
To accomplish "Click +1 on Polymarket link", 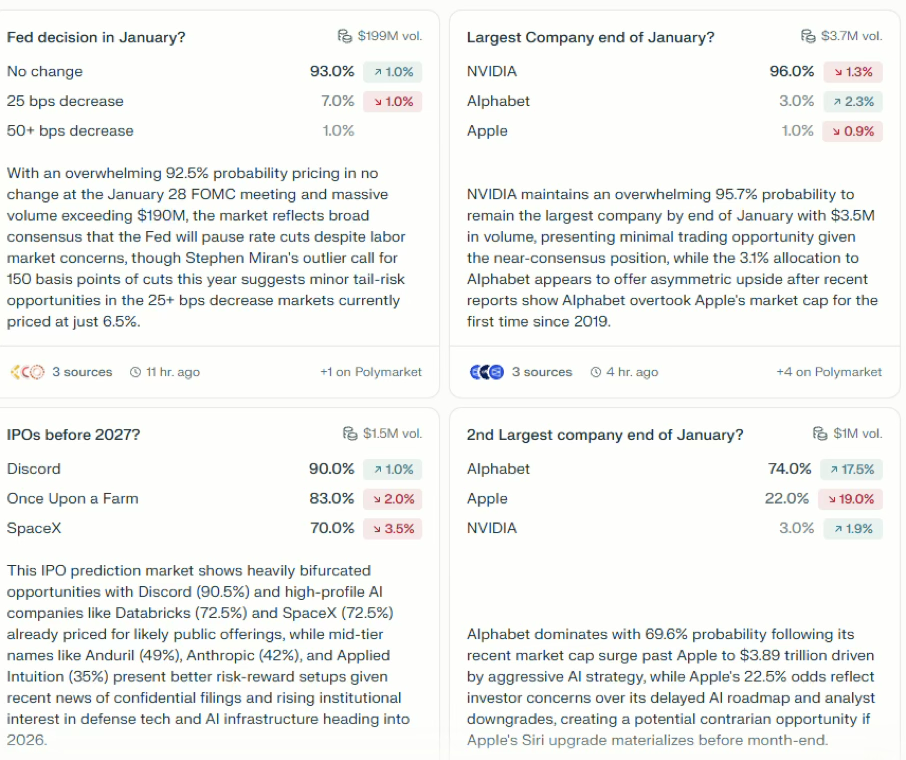I will click(x=370, y=372).
